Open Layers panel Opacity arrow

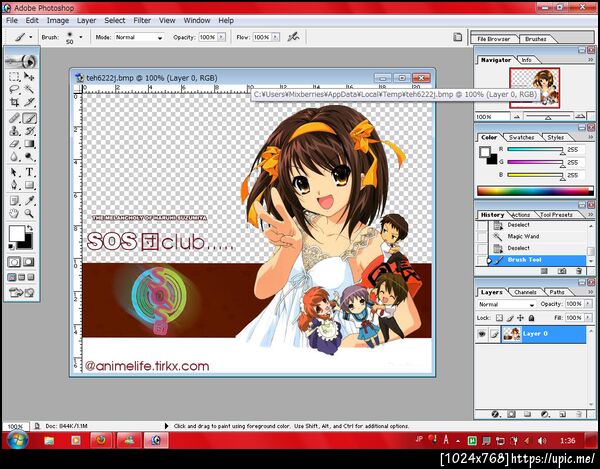point(588,304)
